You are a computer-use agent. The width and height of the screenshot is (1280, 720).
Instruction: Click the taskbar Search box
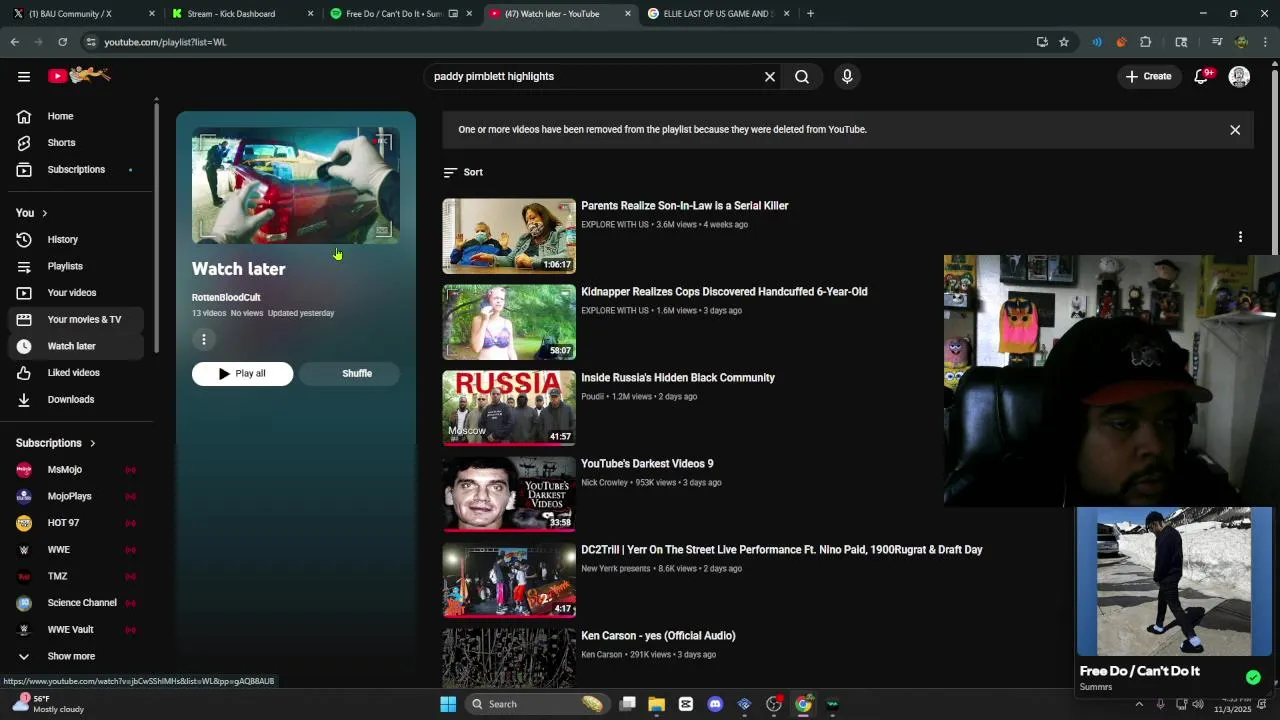coord(537,704)
